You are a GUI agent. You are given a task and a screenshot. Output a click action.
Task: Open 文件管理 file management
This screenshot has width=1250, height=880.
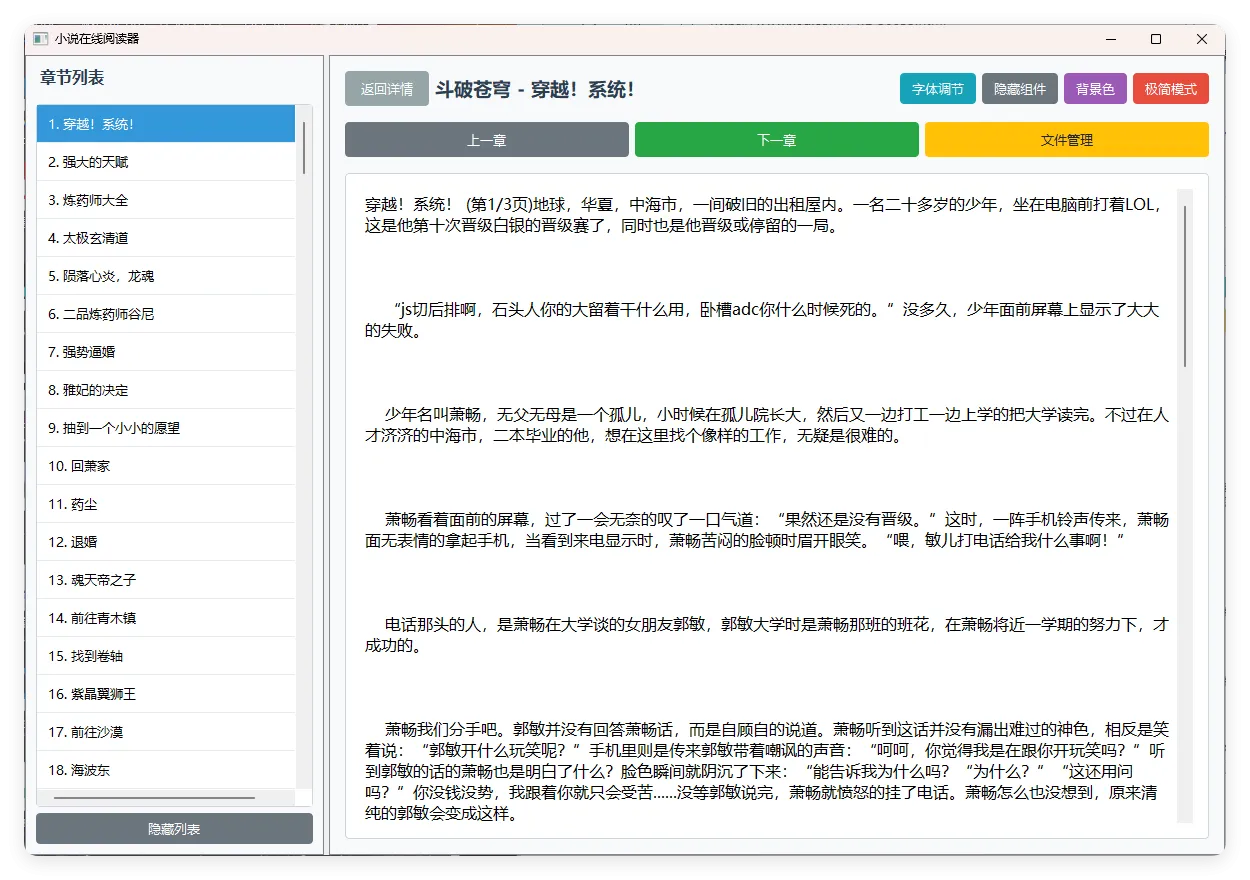[x=1068, y=139]
